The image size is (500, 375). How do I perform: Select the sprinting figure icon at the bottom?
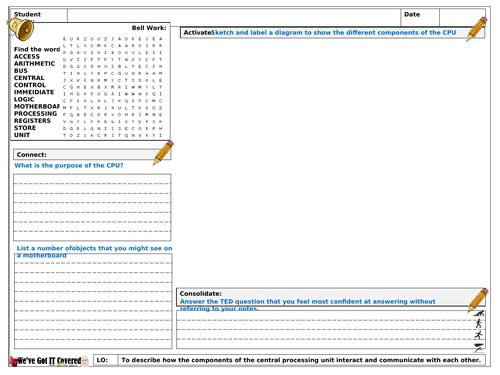pyautogui.click(x=479, y=347)
